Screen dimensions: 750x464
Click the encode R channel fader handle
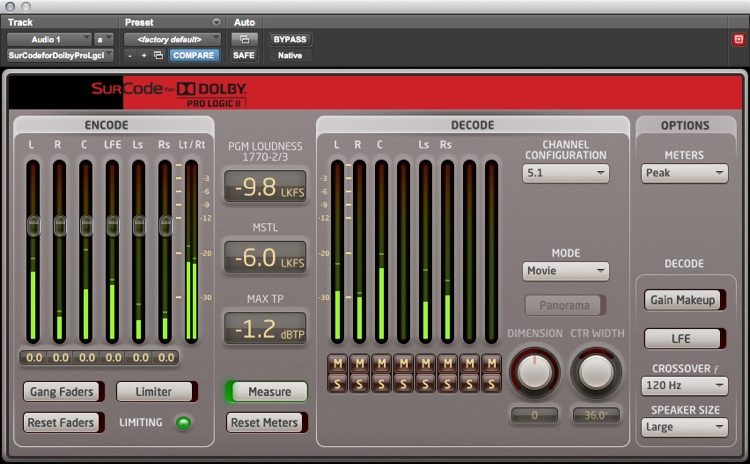click(60, 226)
